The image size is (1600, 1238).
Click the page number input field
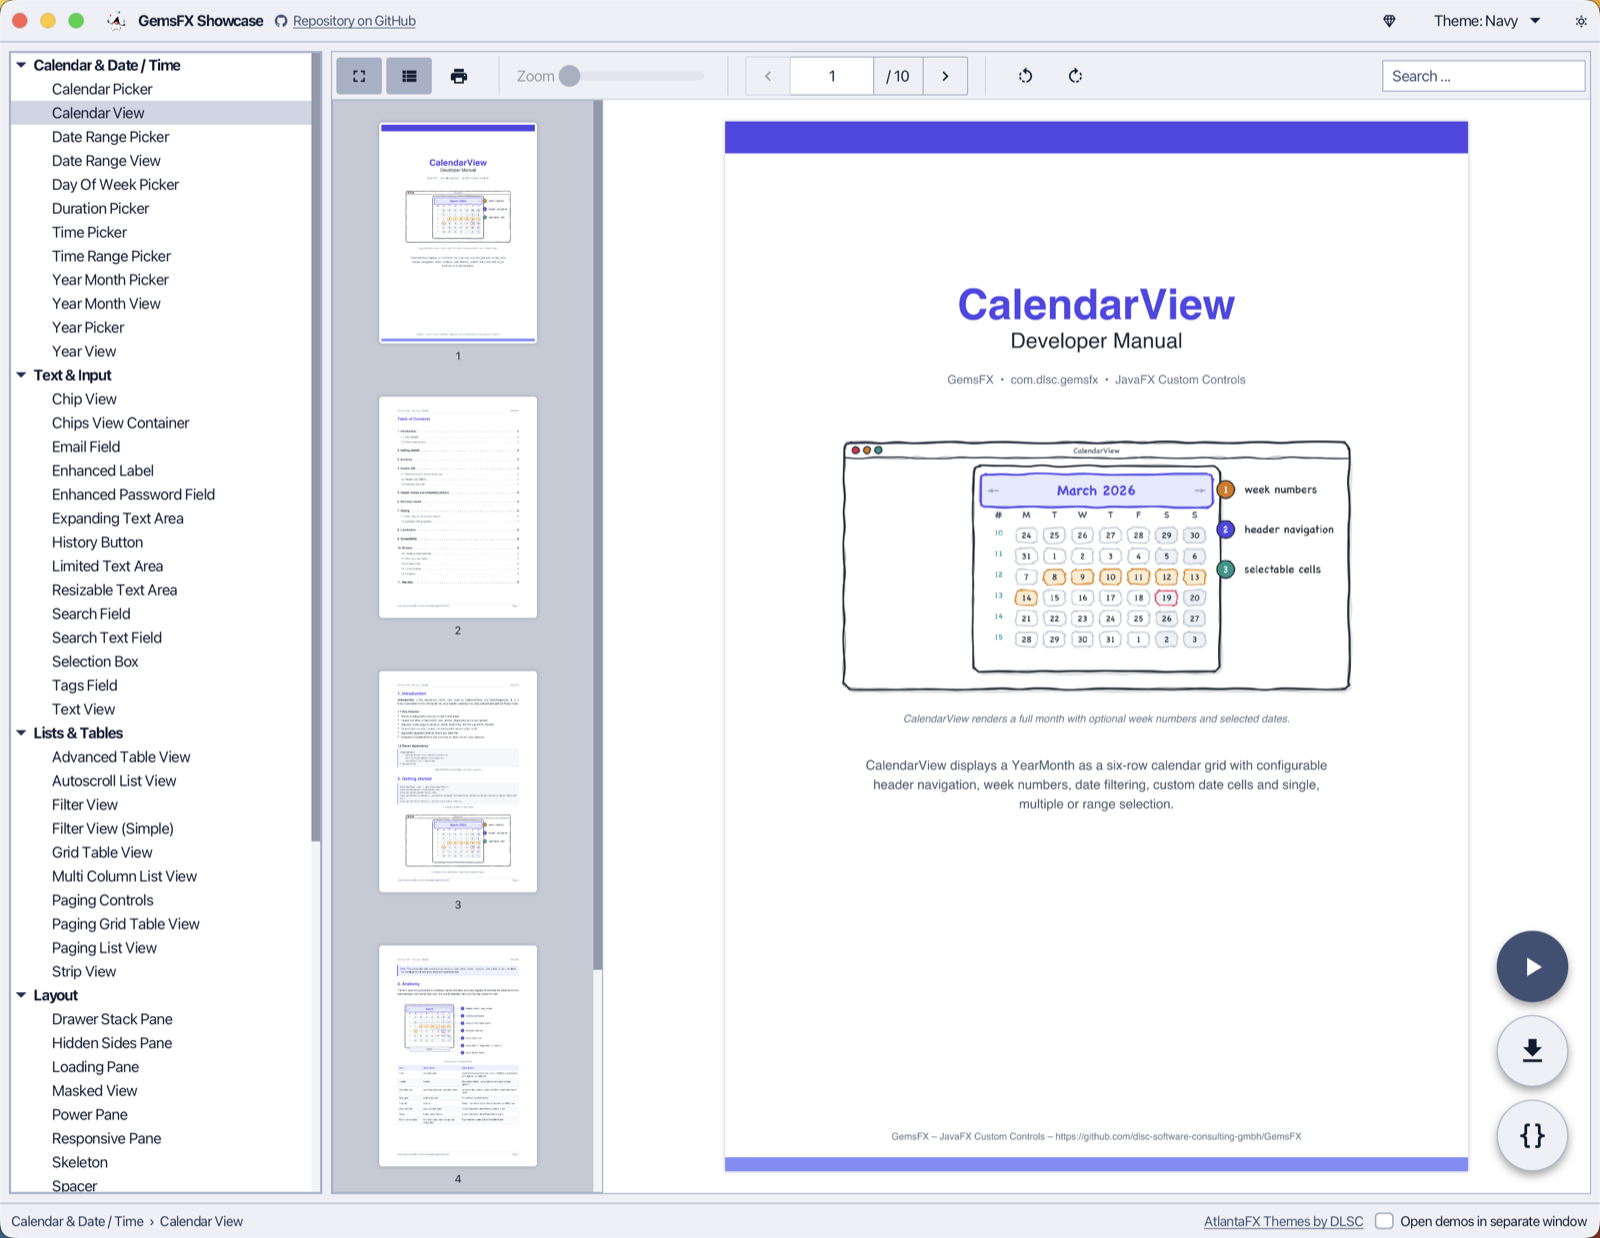point(832,76)
